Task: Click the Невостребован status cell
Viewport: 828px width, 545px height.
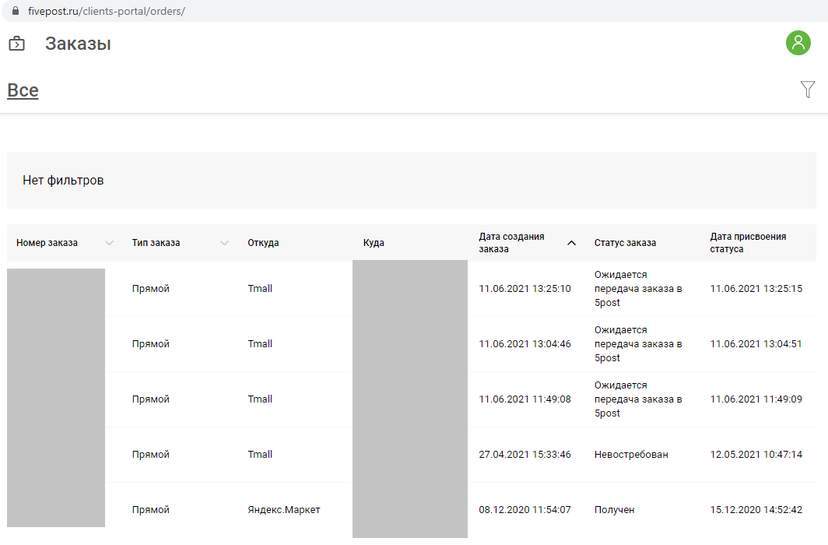Action: click(x=631, y=455)
